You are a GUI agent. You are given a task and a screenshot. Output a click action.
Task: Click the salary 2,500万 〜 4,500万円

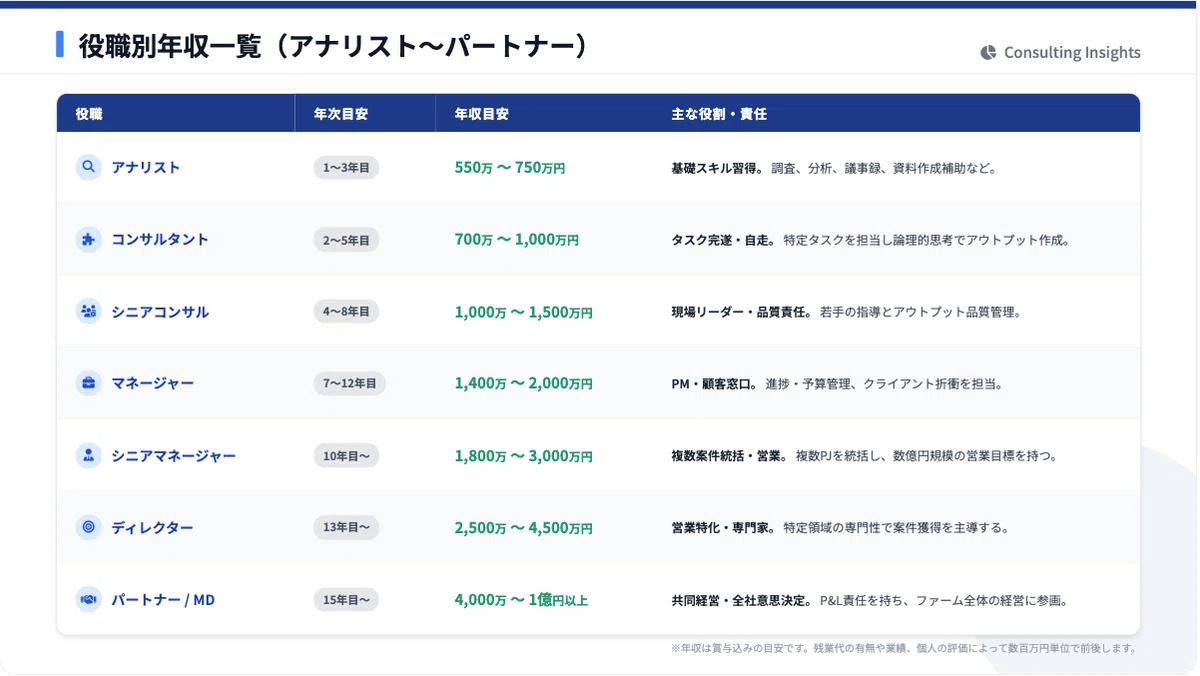point(524,528)
